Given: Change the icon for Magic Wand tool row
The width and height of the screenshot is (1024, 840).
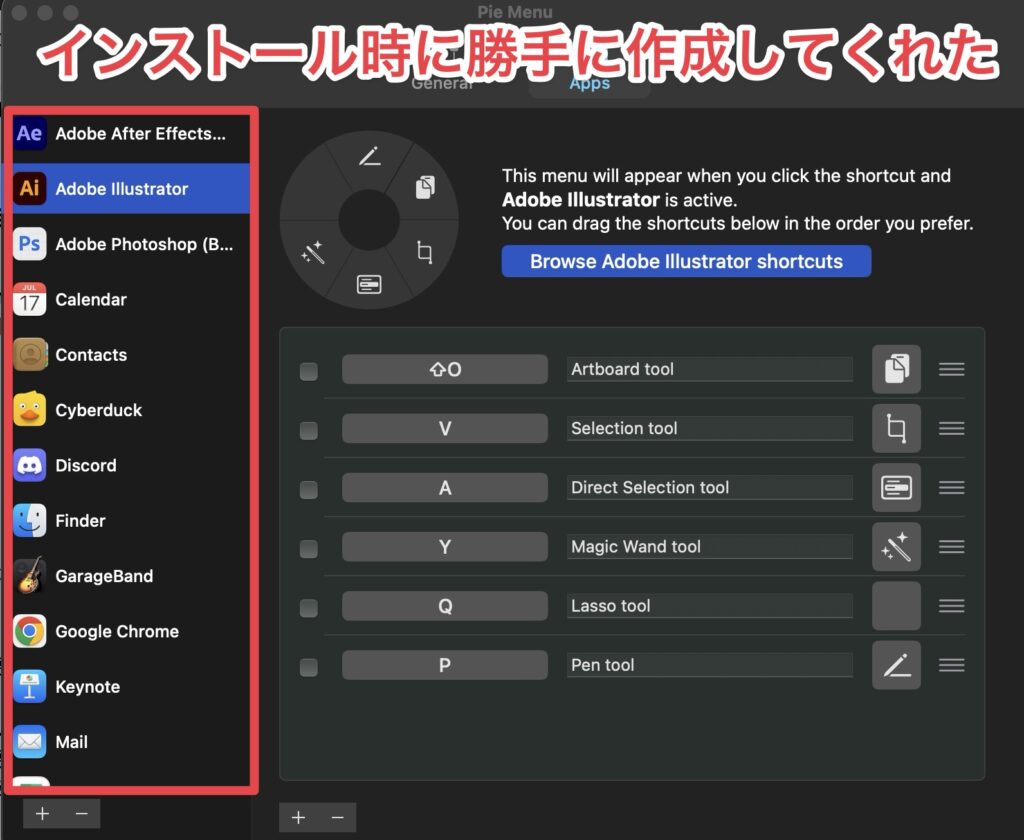Looking at the screenshot, I should (x=897, y=547).
